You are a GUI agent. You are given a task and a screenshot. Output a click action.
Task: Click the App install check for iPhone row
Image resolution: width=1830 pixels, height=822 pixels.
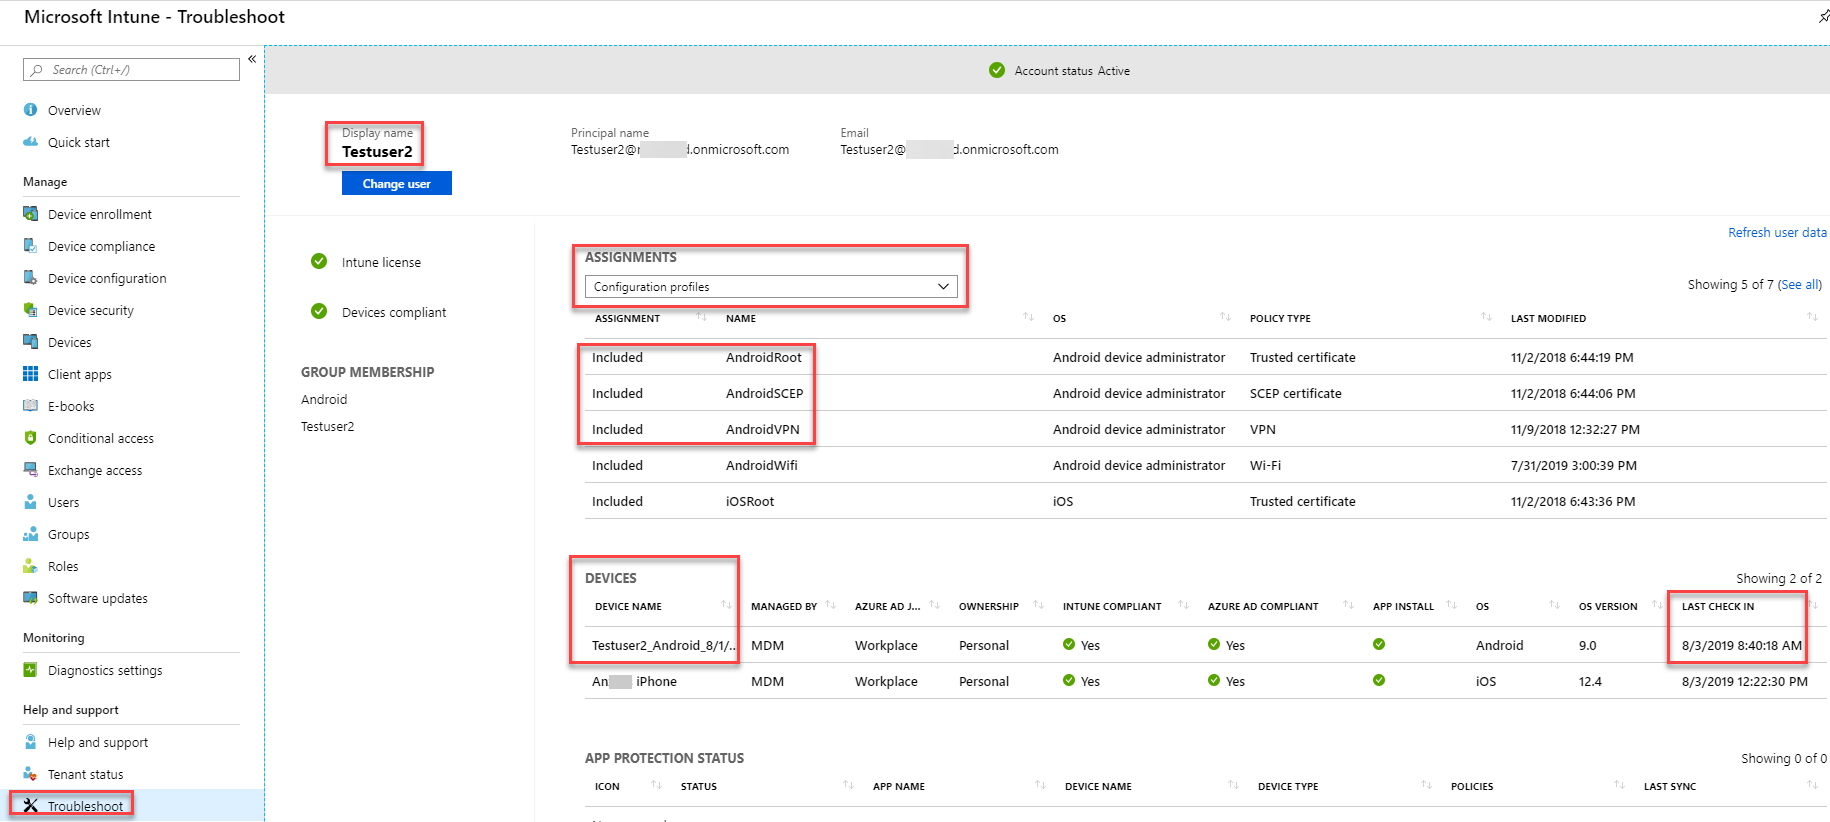click(x=1379, y=680)
